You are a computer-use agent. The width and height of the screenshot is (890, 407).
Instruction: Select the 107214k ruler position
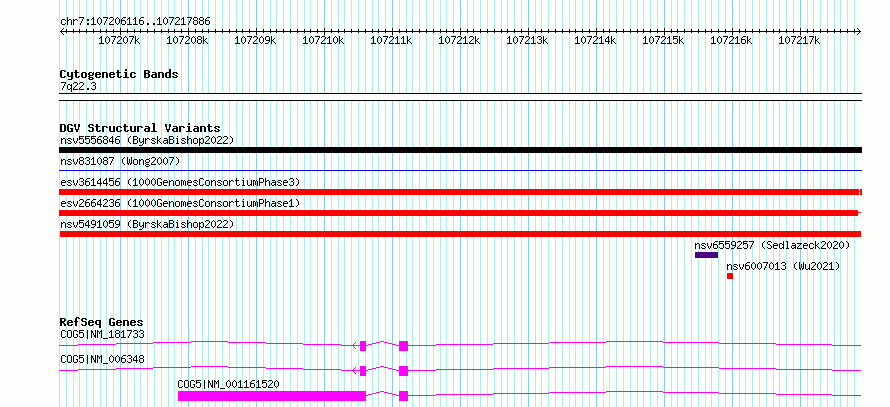[x=595, y=40]
